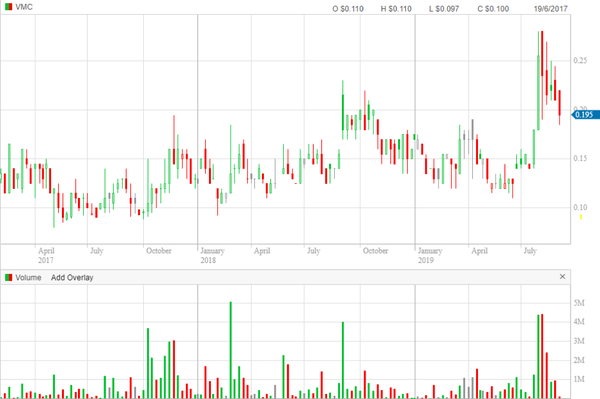The width and height of the screenshot is (600, 399).
Task: Click the VMC ticker label
Action: pyautogui.click(x=24, y=7)
